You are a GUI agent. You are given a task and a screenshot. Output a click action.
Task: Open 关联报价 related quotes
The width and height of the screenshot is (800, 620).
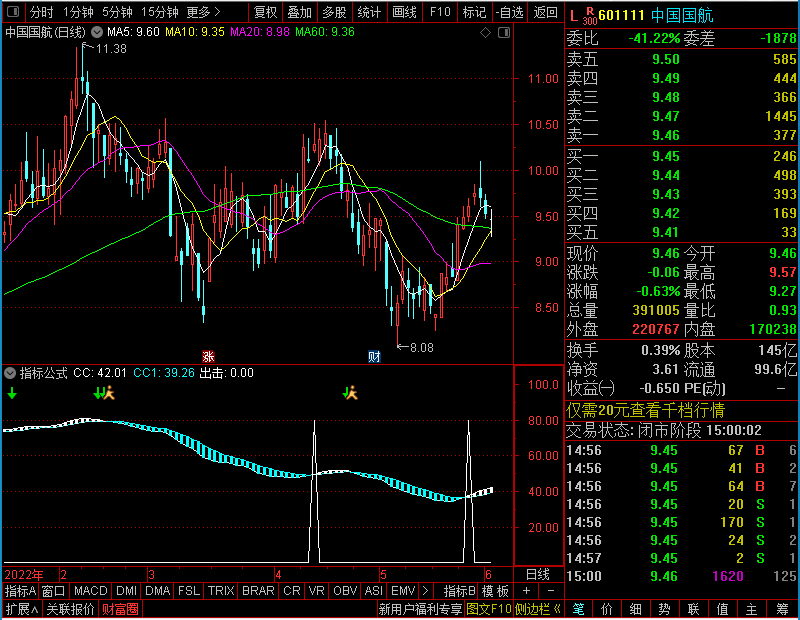(70, 609)
